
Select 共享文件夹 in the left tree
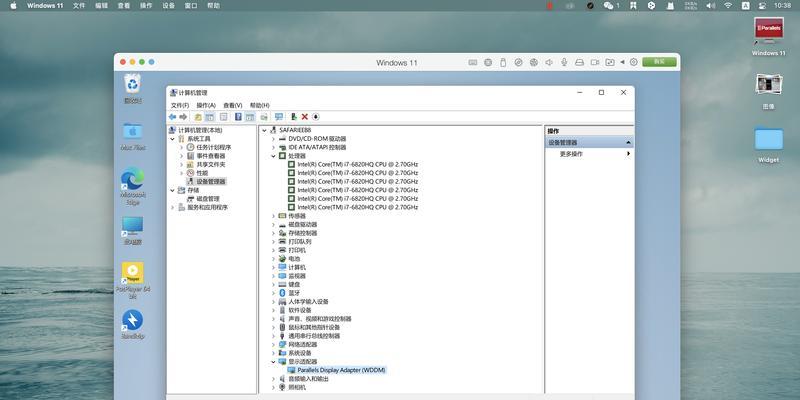(x=211, y=164)
